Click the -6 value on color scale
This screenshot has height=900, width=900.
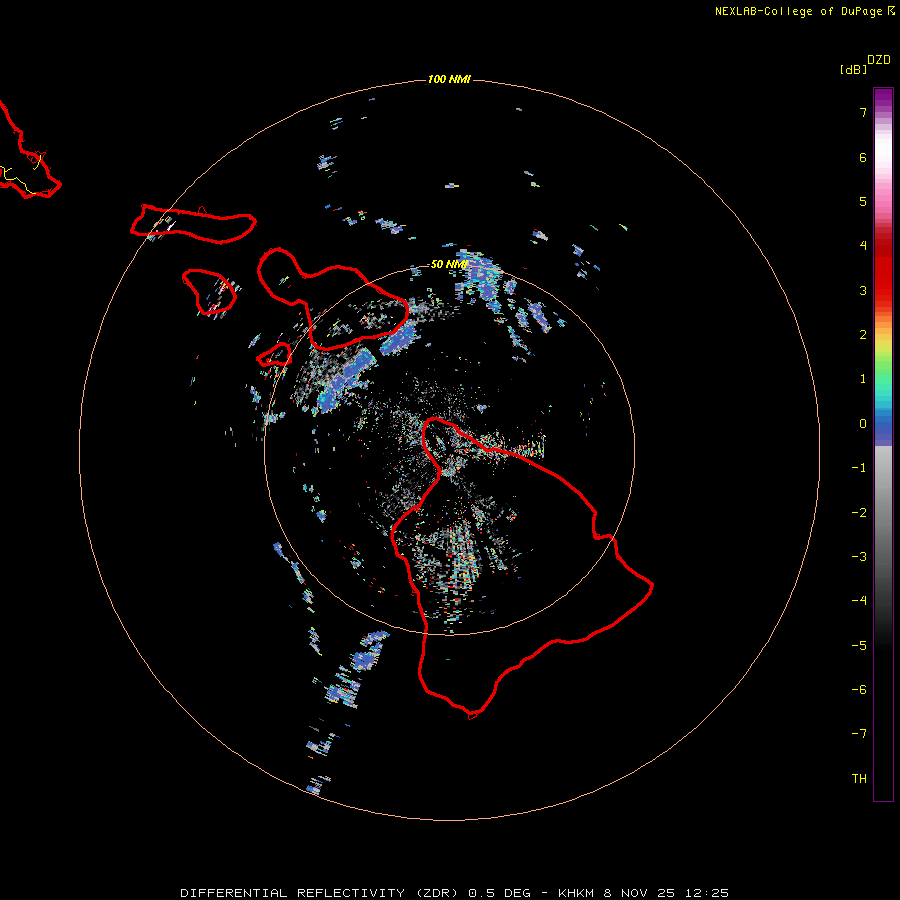coord(859,690)
